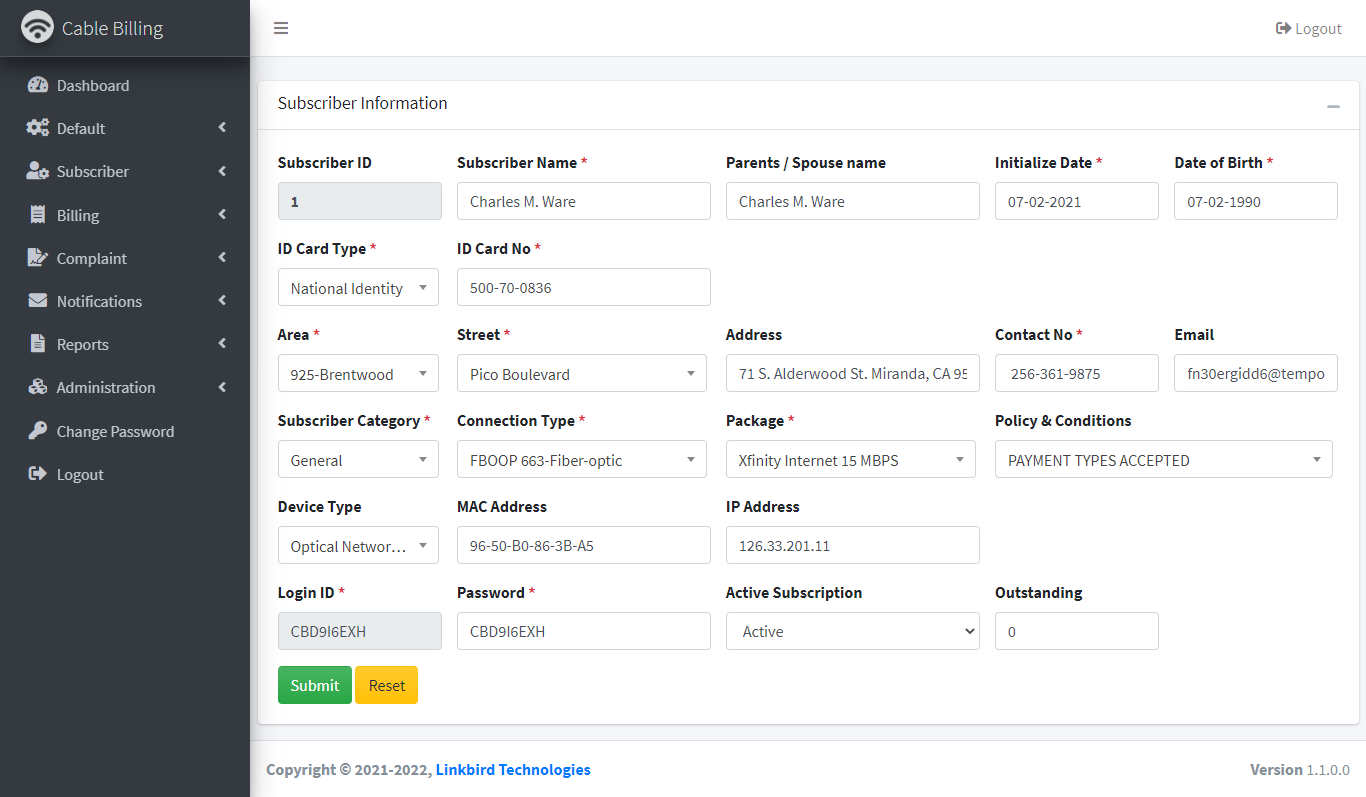Collapse the Subscriber Information panel
Viewport: 1366px width, 797px height.
pos(1333,106)
